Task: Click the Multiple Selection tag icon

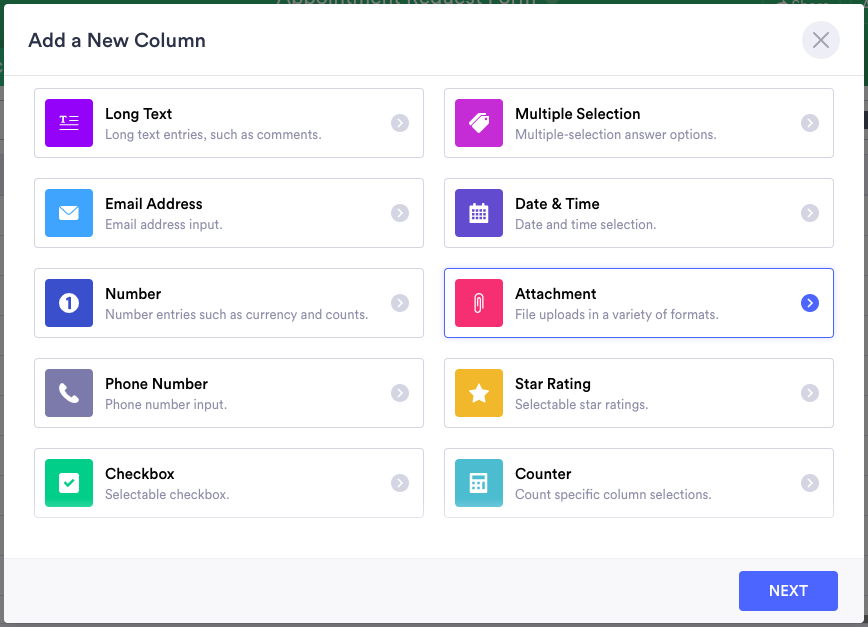Action: (479, 123)
